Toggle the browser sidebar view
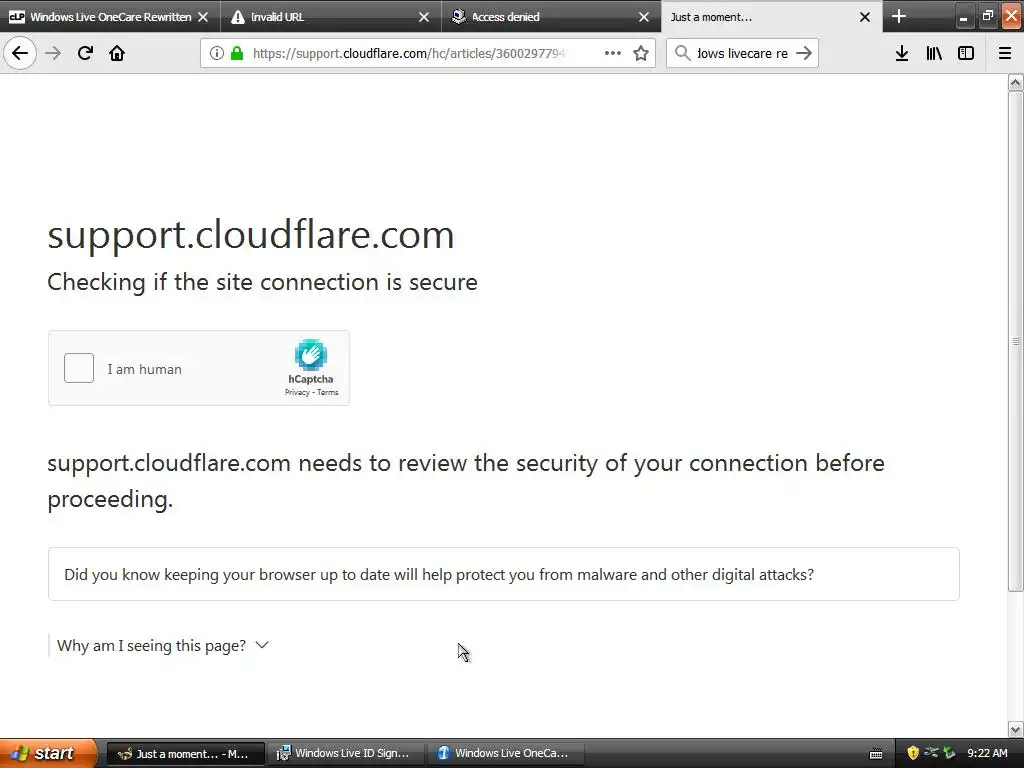The image size is (1024, 768). pyautogui.click(x=966, y=53)
